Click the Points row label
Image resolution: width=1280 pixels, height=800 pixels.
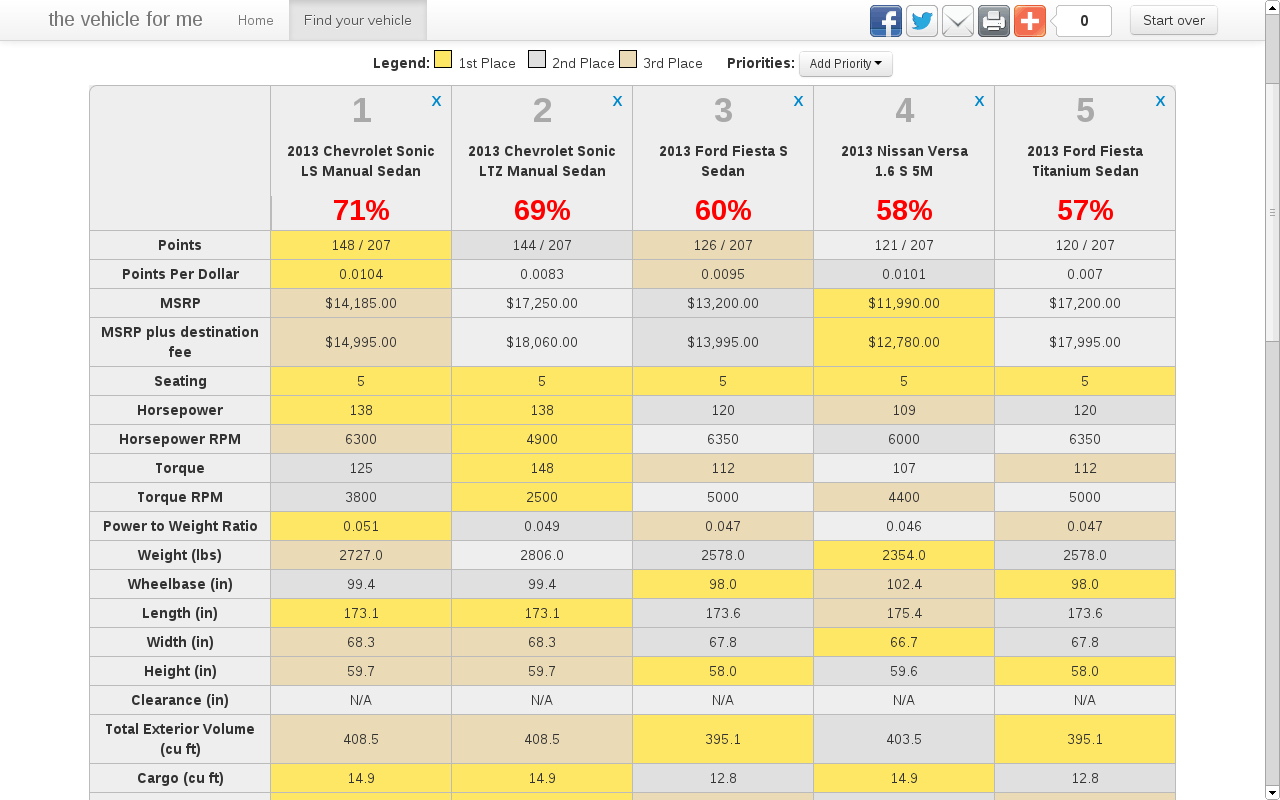point(180,245)
